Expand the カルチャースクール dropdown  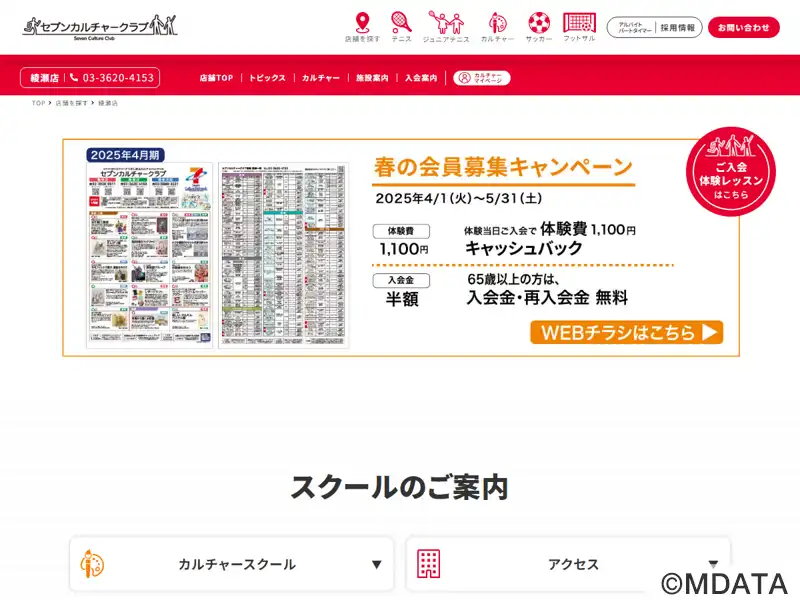point(232,564)
